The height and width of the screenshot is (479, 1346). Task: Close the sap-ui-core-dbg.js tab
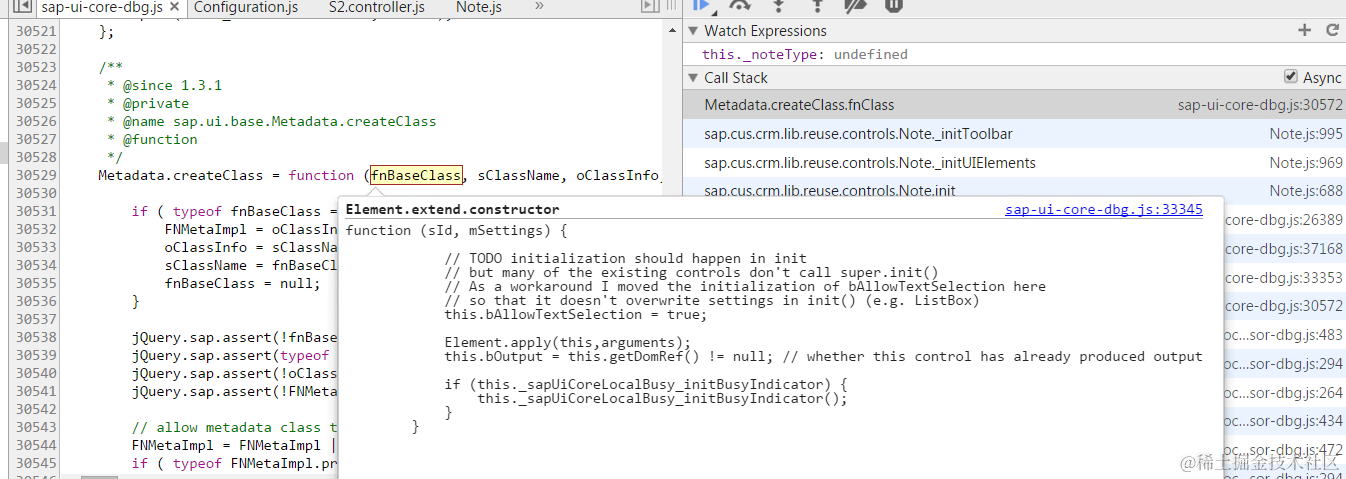174,8
